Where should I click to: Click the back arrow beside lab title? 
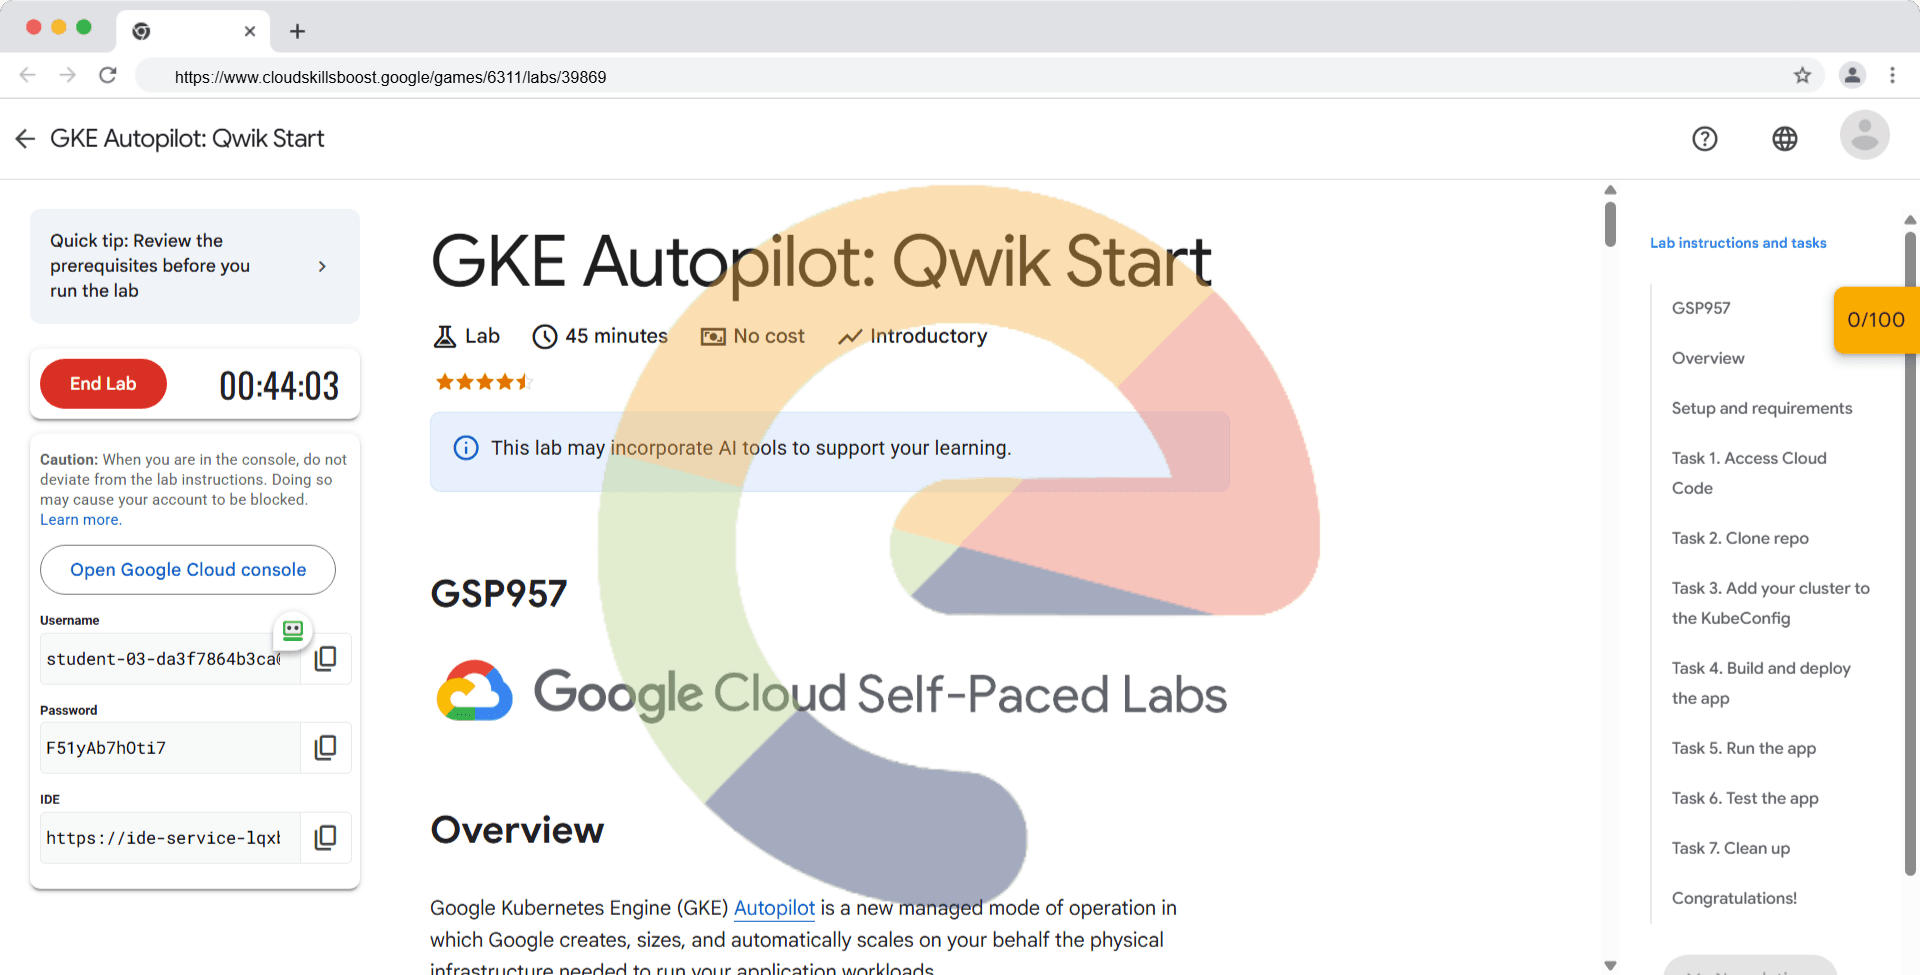click(26, 139)
